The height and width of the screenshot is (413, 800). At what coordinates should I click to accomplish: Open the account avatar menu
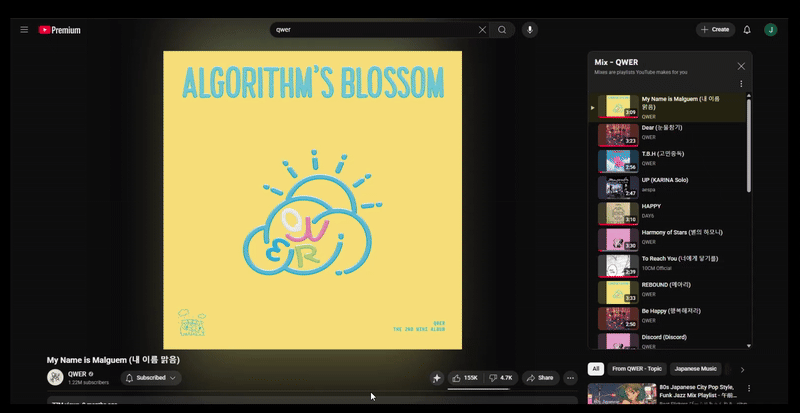[770, 30]
